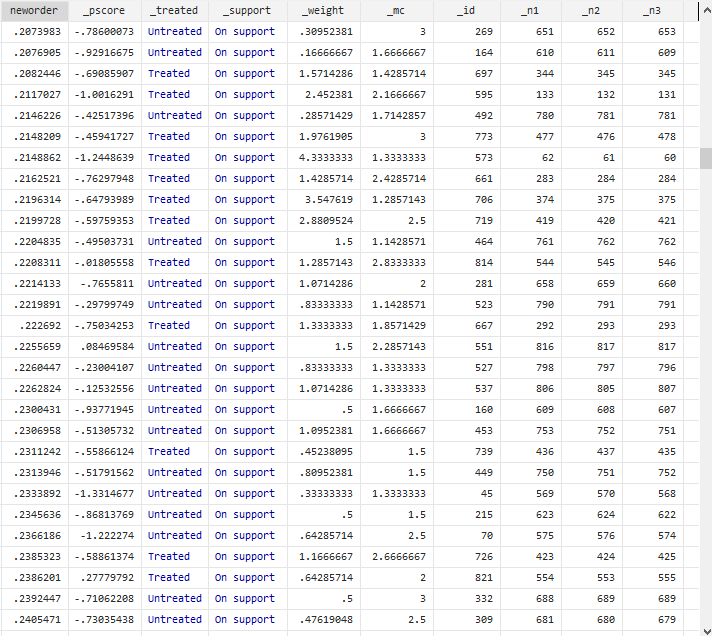Select pscore cell -1.222274
This screenshot has width=712, height=636.
[105, 536]
